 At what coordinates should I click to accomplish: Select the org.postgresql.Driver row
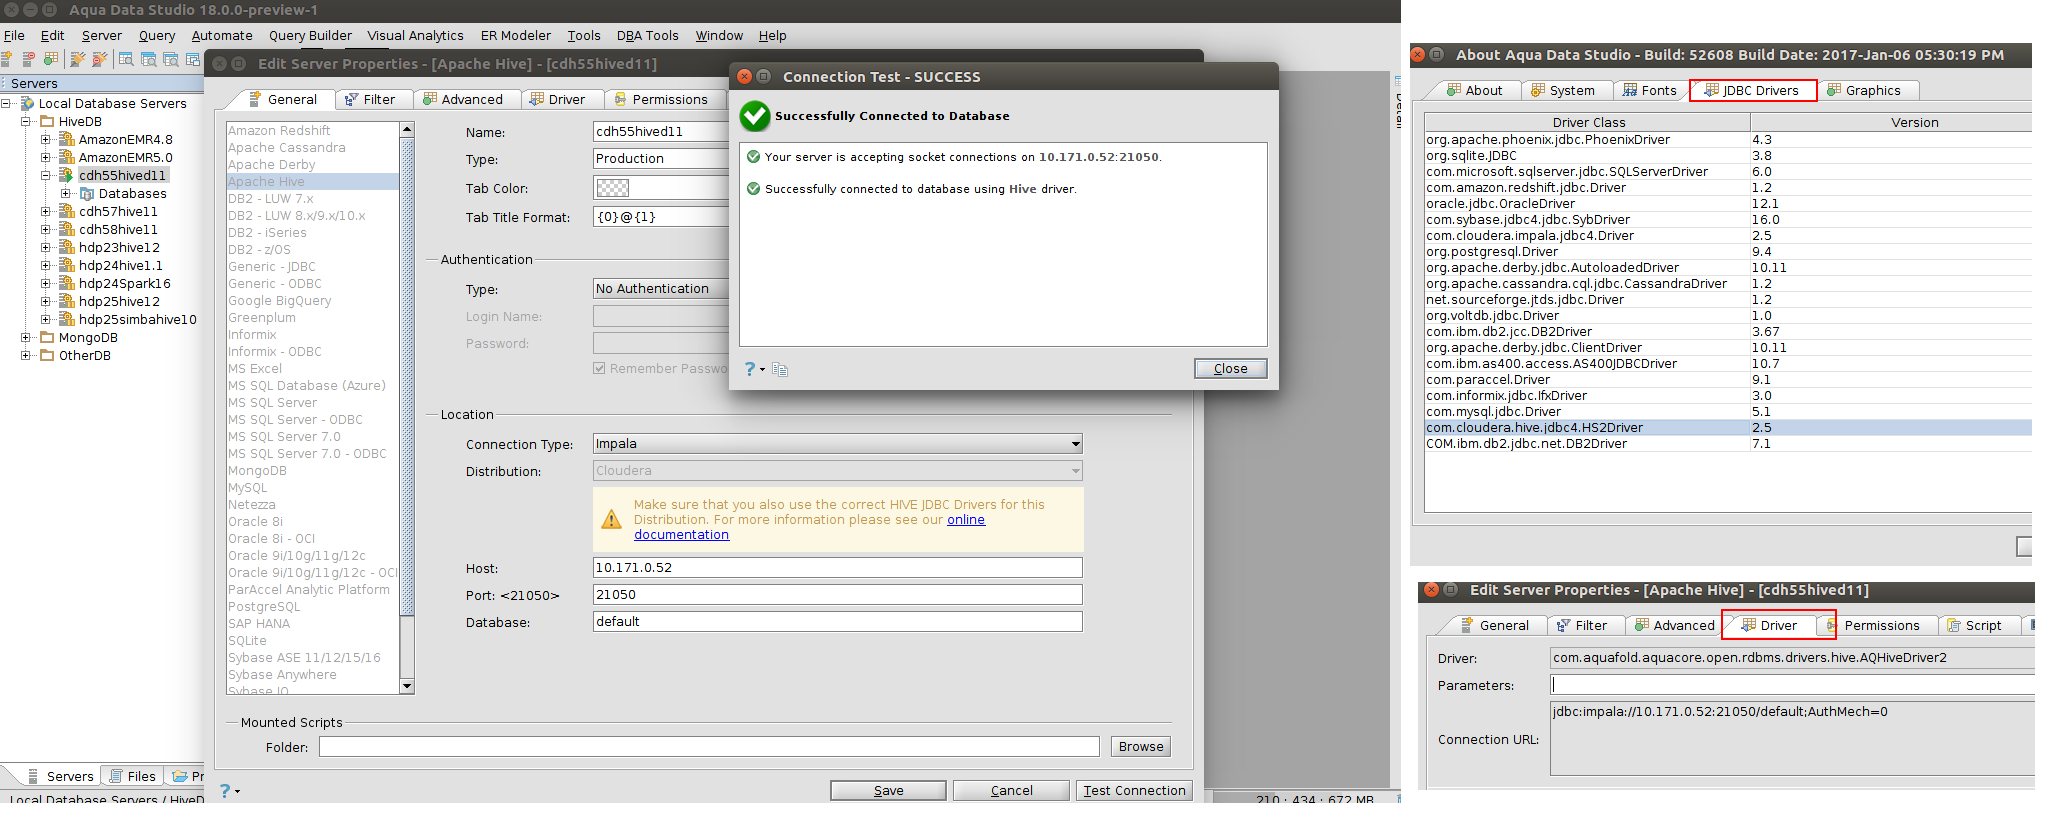[1728, 251]
